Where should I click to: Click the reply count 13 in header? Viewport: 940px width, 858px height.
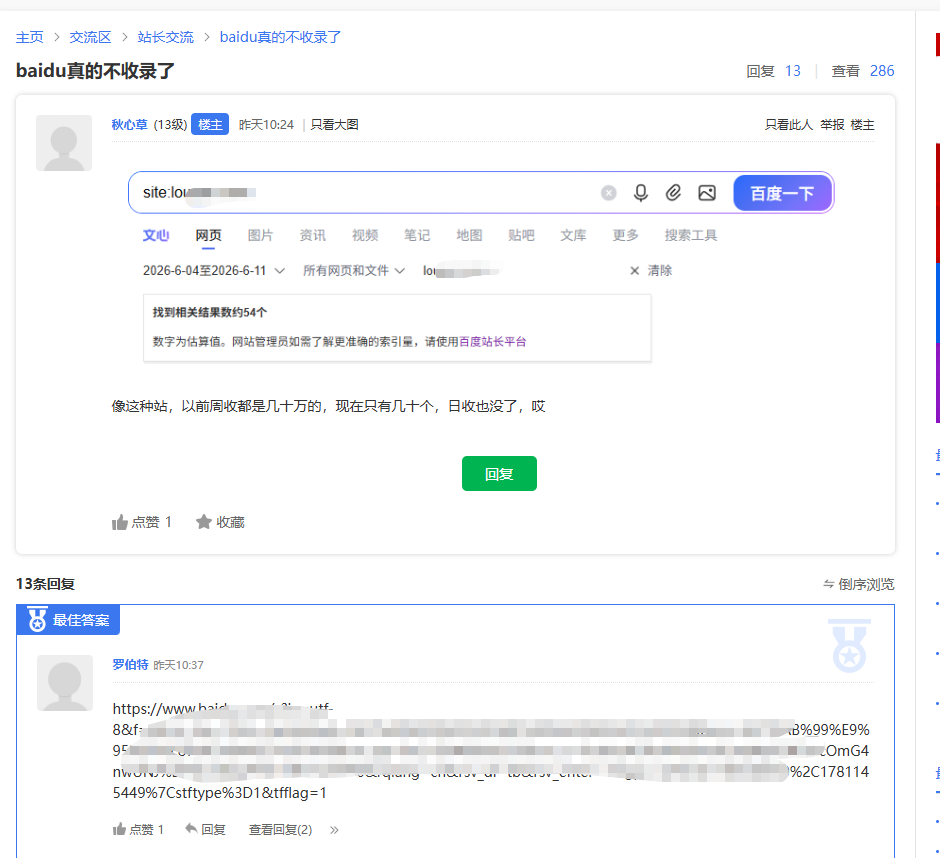tap(793, 71)
